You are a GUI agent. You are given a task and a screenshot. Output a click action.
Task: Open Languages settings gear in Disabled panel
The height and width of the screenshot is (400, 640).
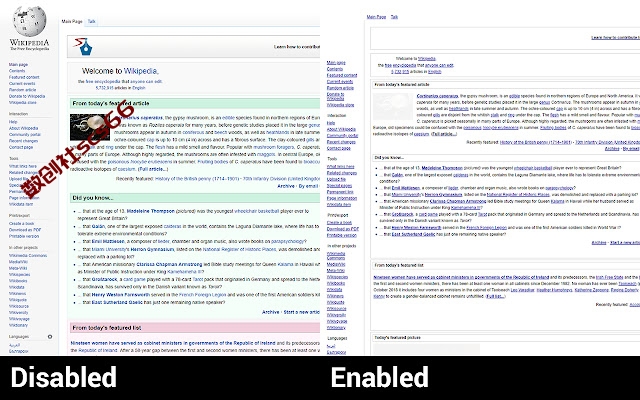(50, 337)
